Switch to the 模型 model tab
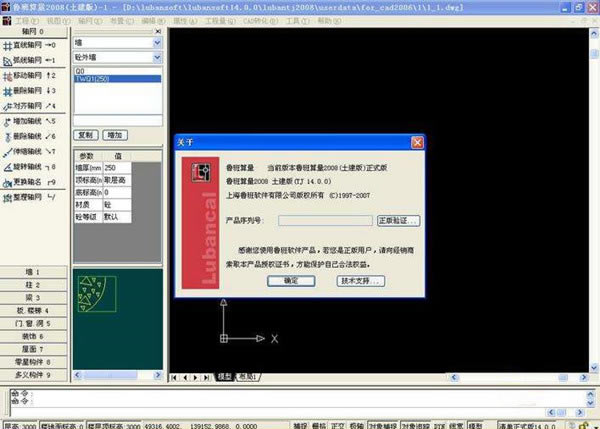The image size is (600, 429). tap(224, 376)
